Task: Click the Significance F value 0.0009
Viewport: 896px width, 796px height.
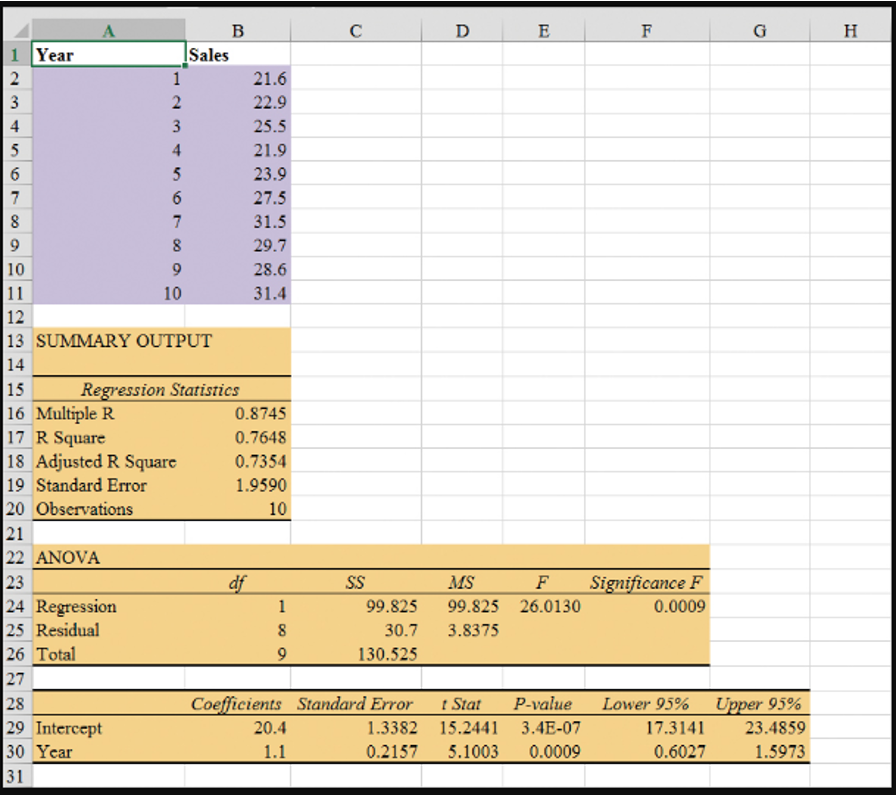Action: click(x=646, y=606)
